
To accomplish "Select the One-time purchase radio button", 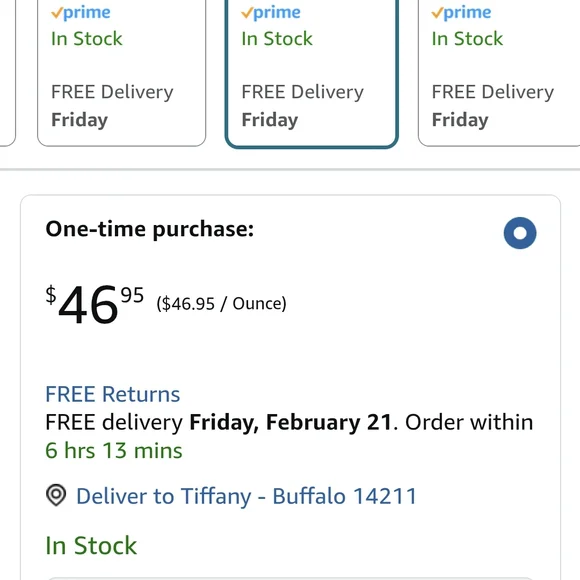I will pyautogui.click(x=520, y=233).
